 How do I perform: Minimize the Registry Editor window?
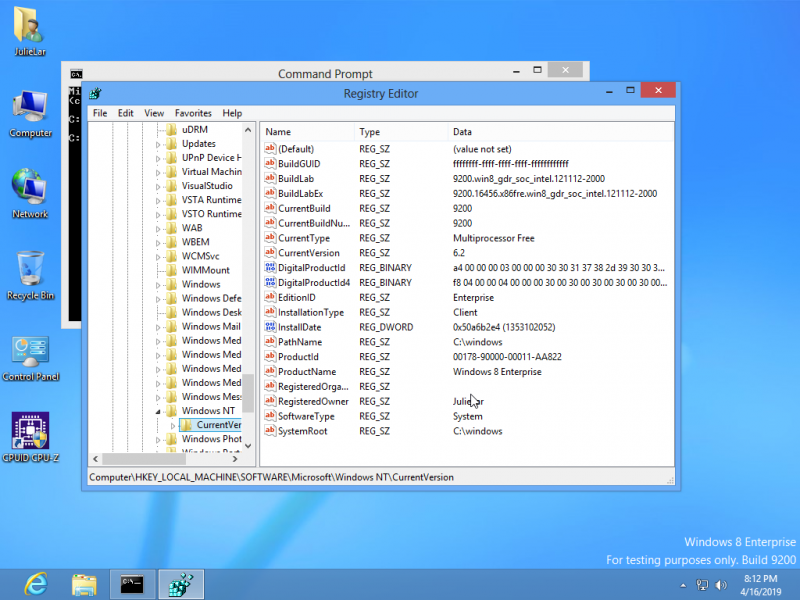click(609, 91)
